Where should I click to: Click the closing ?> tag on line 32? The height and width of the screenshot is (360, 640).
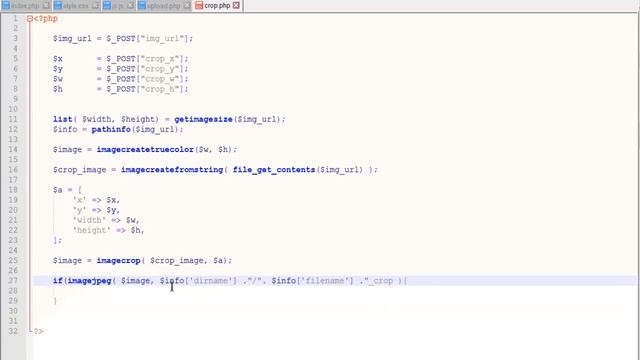coord(38,331)
